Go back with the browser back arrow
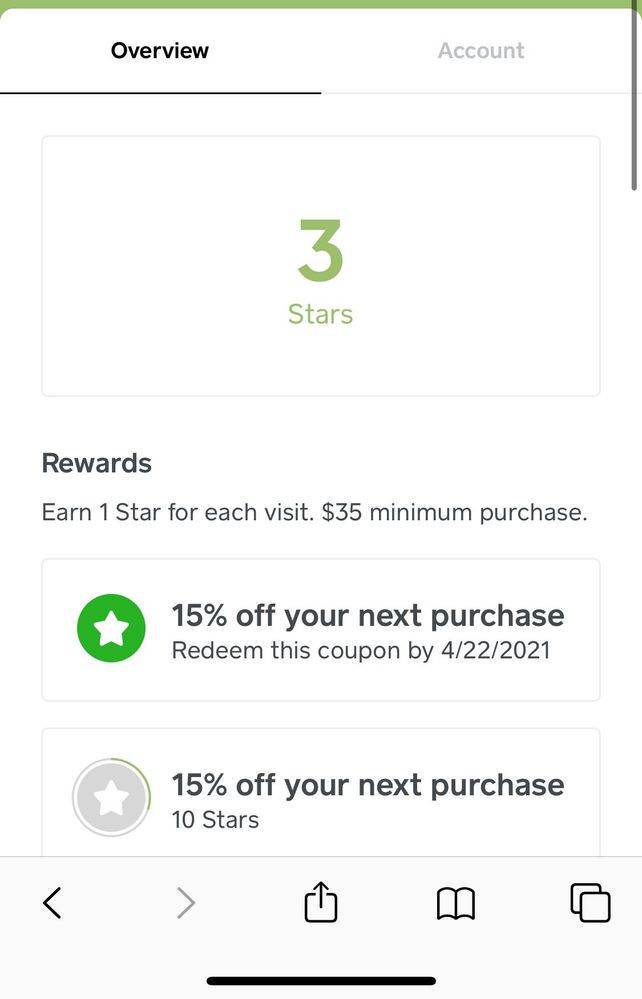This screenshot has height=999, width=642. 53,903
